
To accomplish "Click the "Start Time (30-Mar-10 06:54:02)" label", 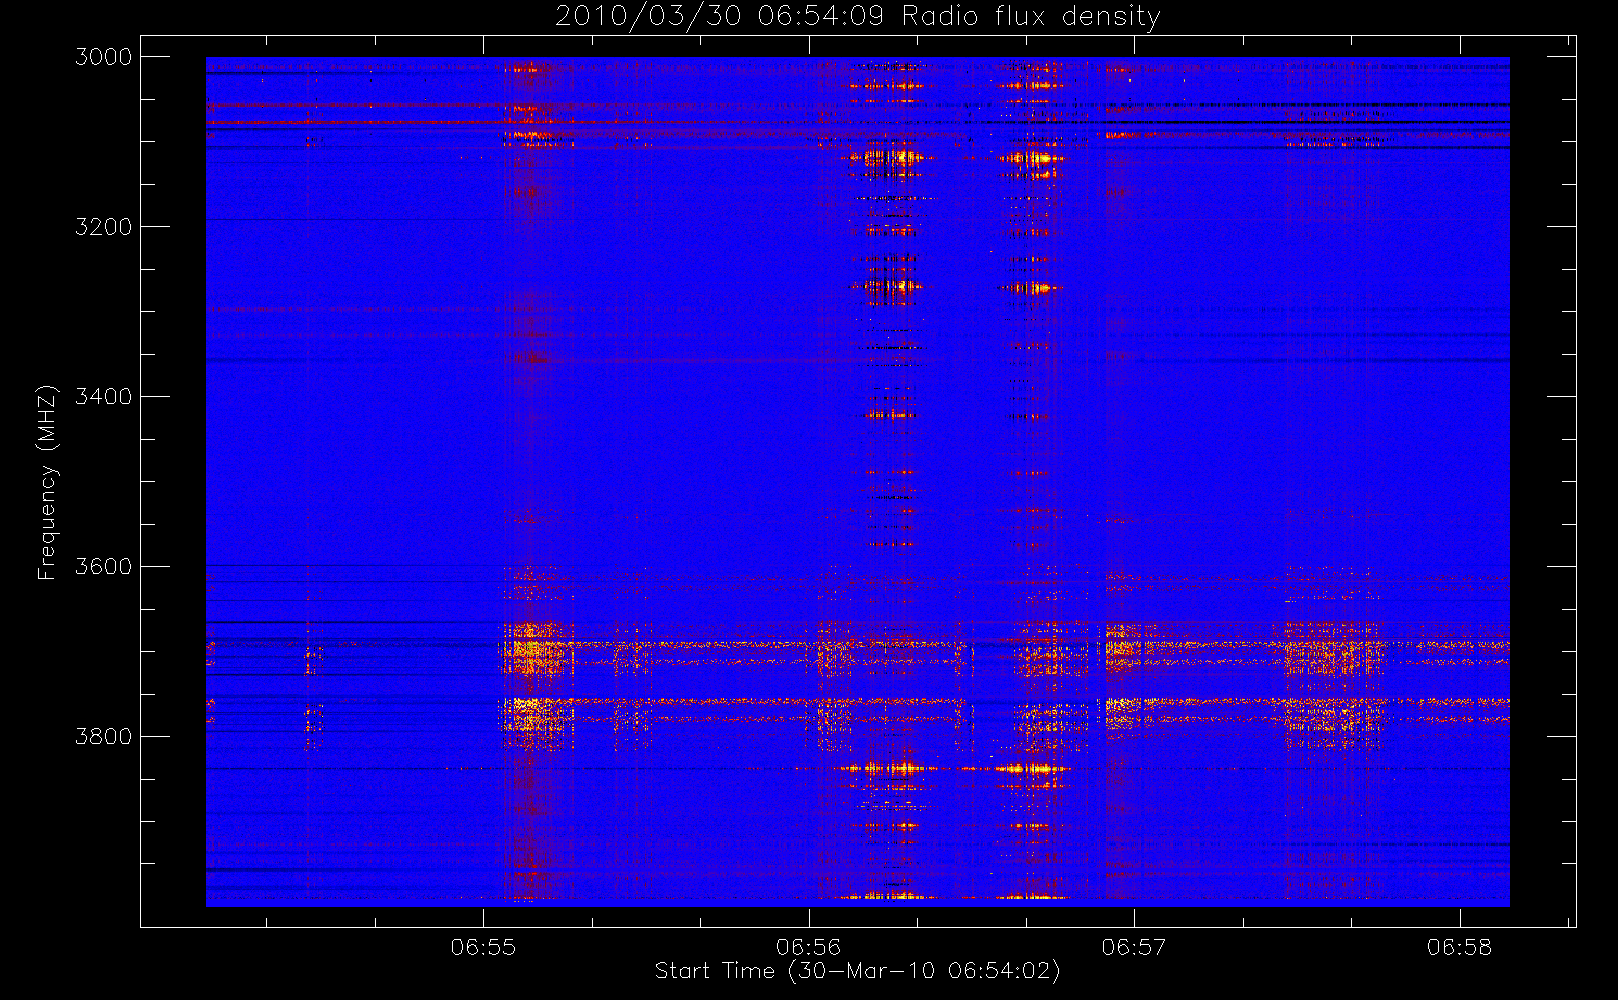I will pos(857,971).
